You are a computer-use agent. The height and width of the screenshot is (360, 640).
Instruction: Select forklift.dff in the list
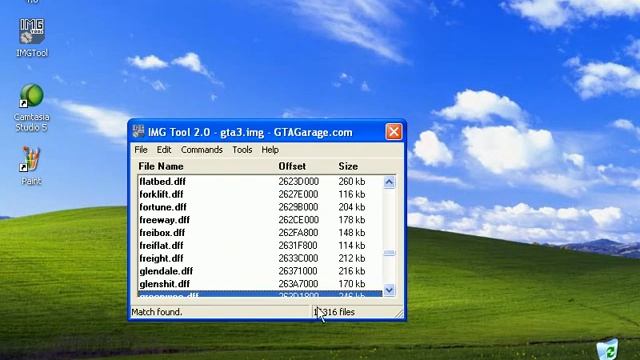(x=260, y=194)
